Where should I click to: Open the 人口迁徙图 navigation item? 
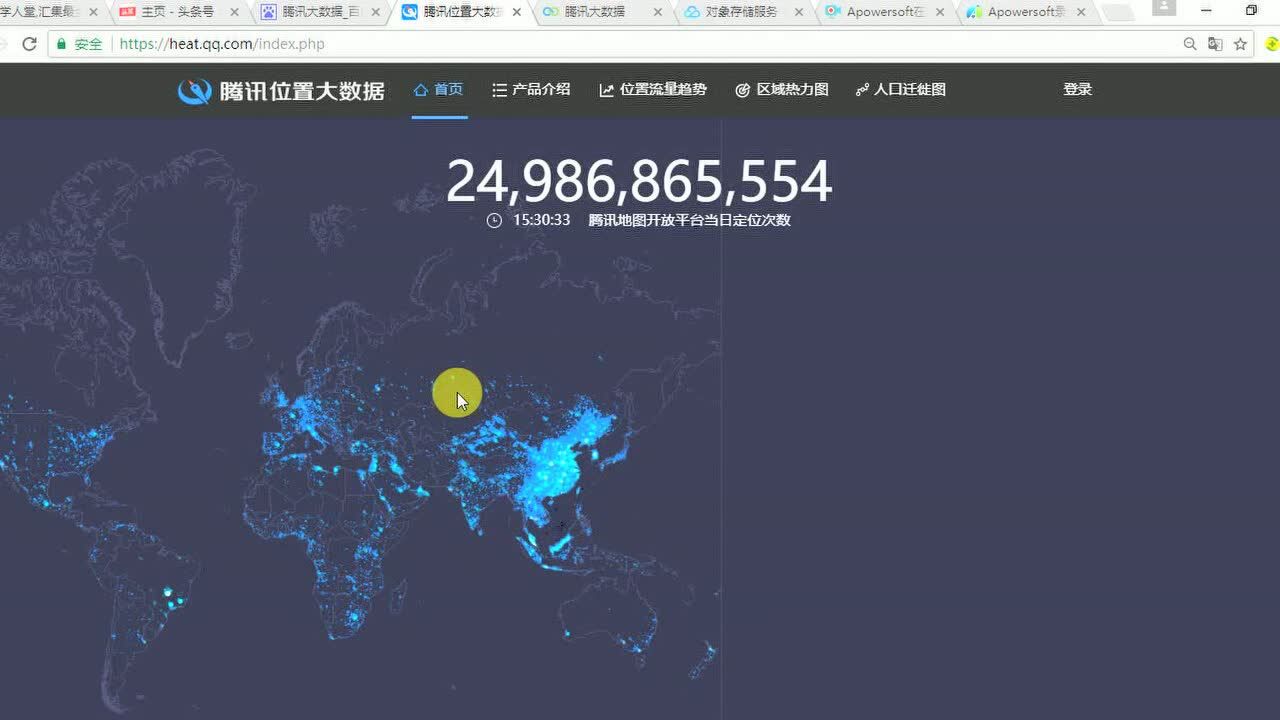[900, 89]
